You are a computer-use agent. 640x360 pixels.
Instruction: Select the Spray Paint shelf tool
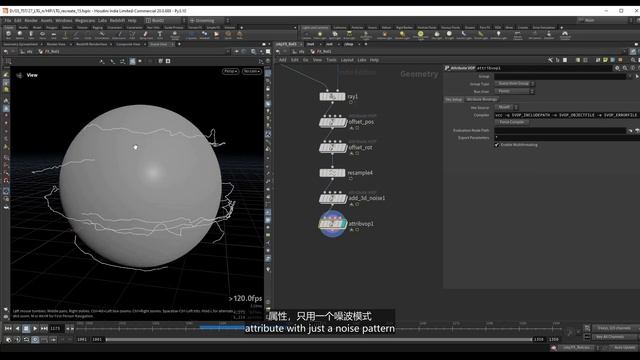pyautogui.click(x=145, y=35)
